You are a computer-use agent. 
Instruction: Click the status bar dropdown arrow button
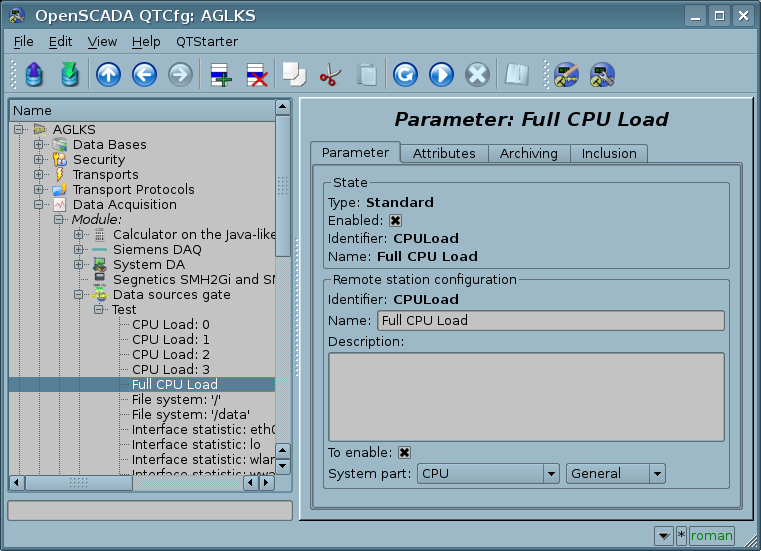663,536
